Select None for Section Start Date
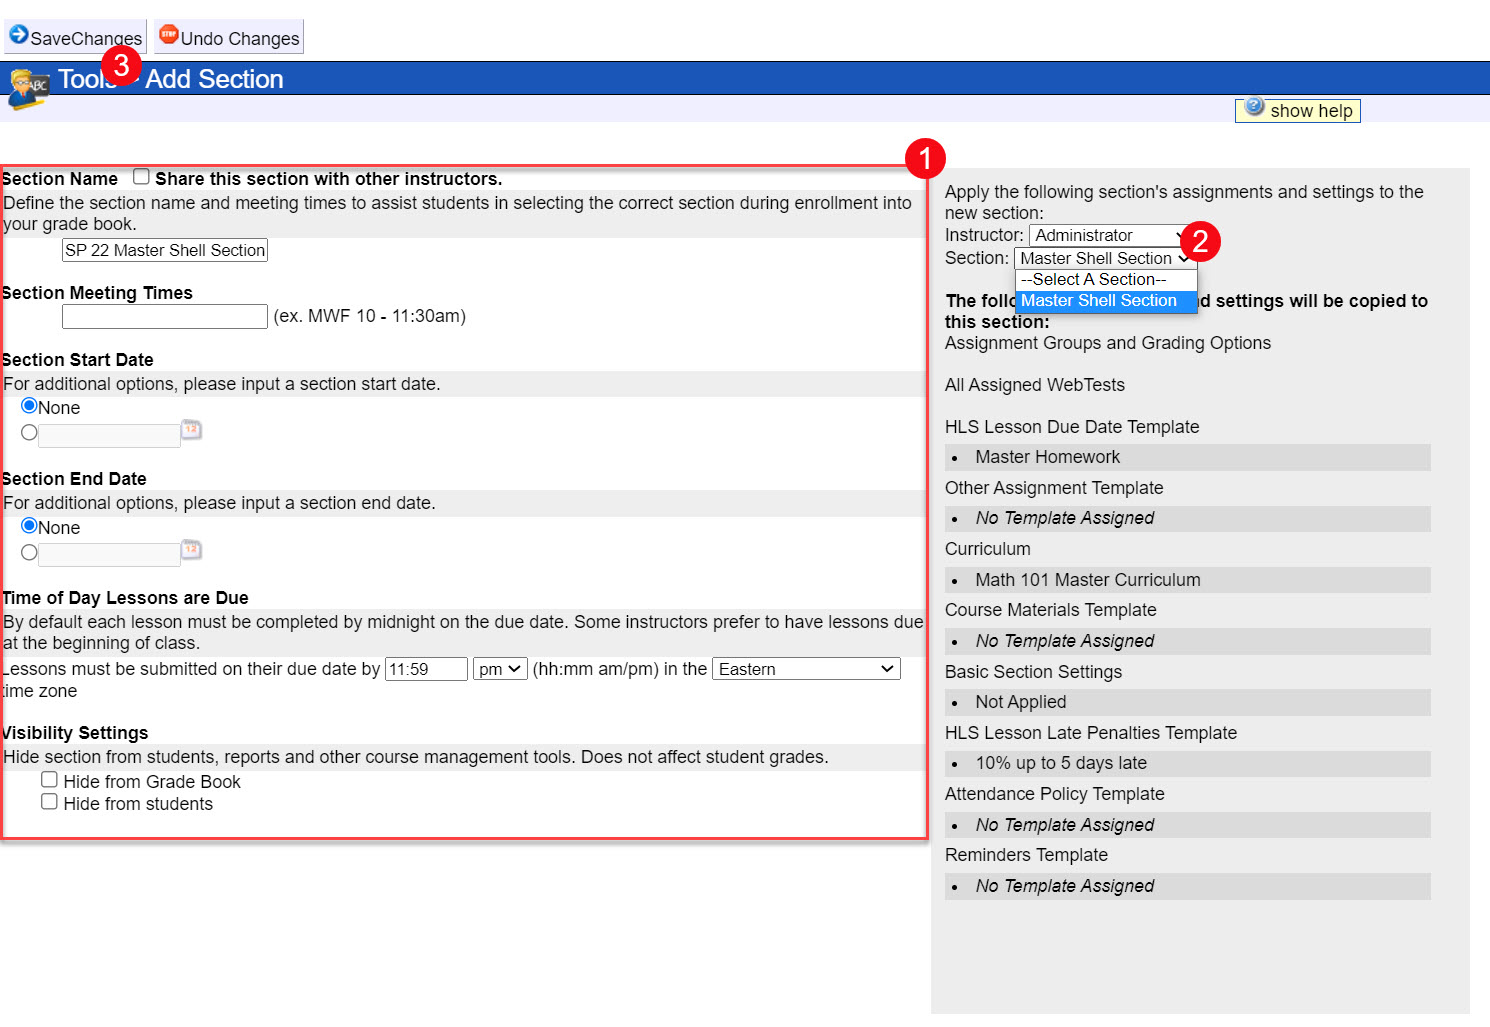 (29, 406)
